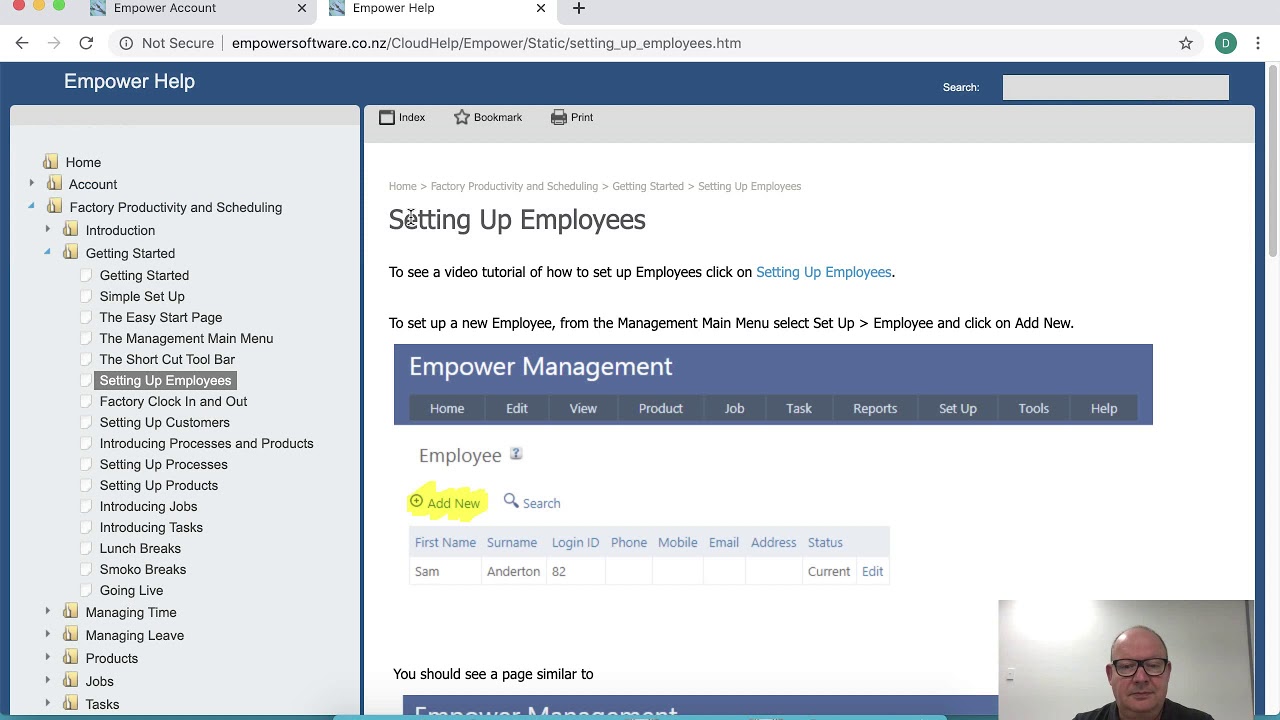The image size is (1280, 720).
Task: Expand the Managing Time node
Action: click(47, 612)
